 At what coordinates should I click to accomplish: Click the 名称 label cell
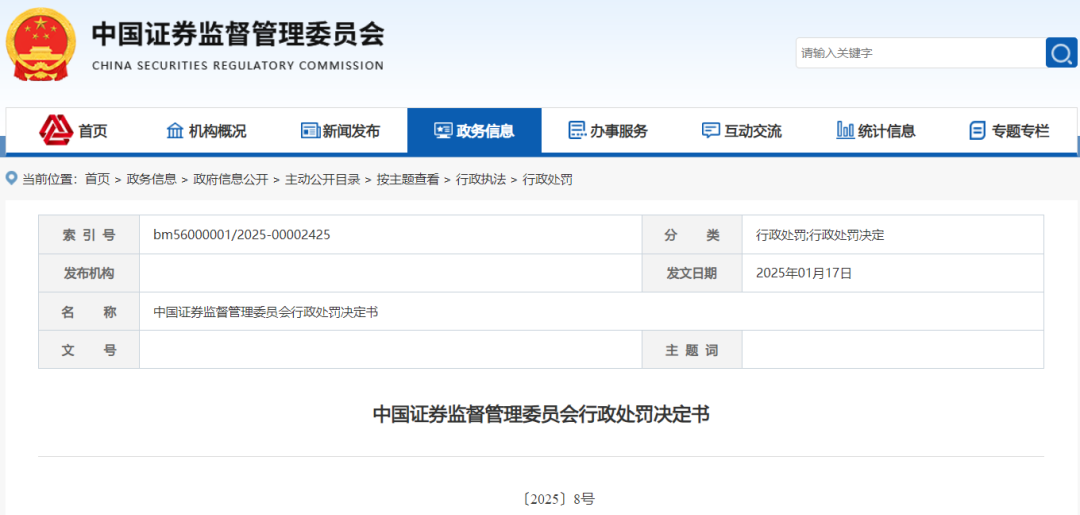pos(89,312)
